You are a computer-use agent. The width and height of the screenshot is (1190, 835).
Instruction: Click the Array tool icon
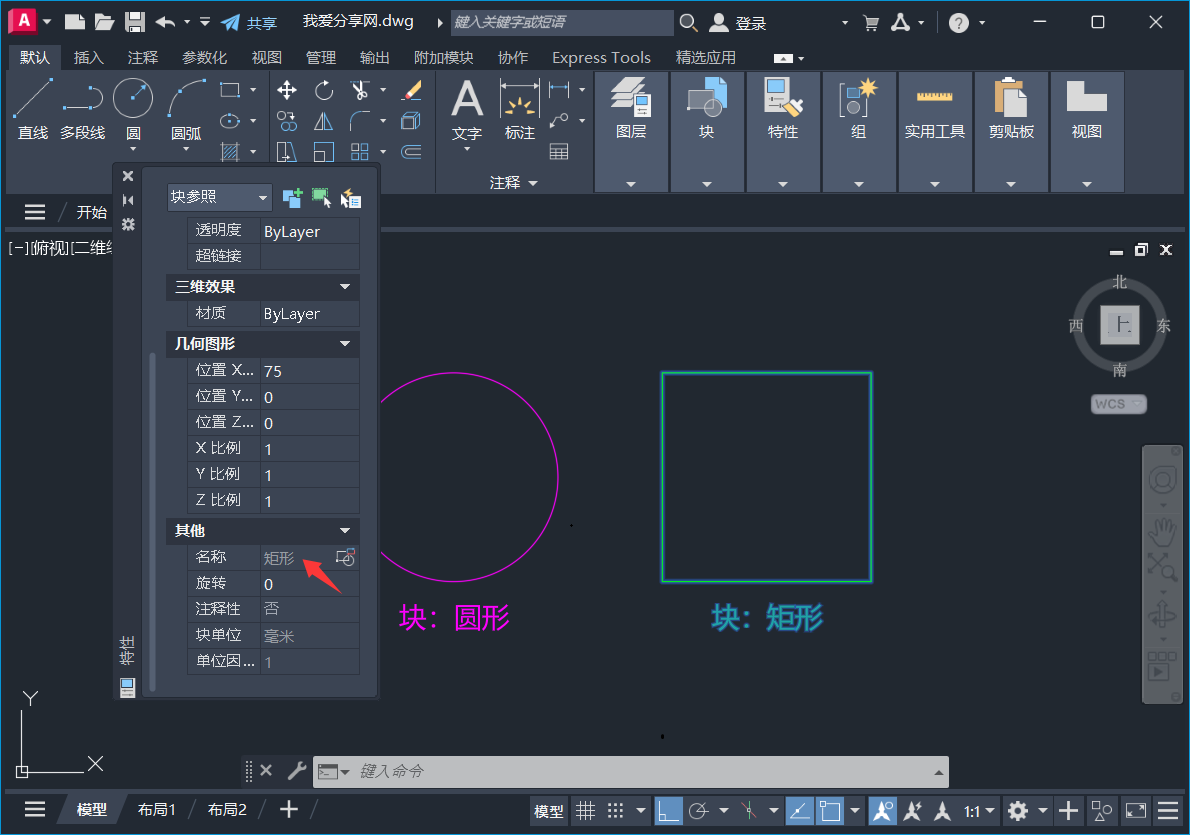point(360,152)
